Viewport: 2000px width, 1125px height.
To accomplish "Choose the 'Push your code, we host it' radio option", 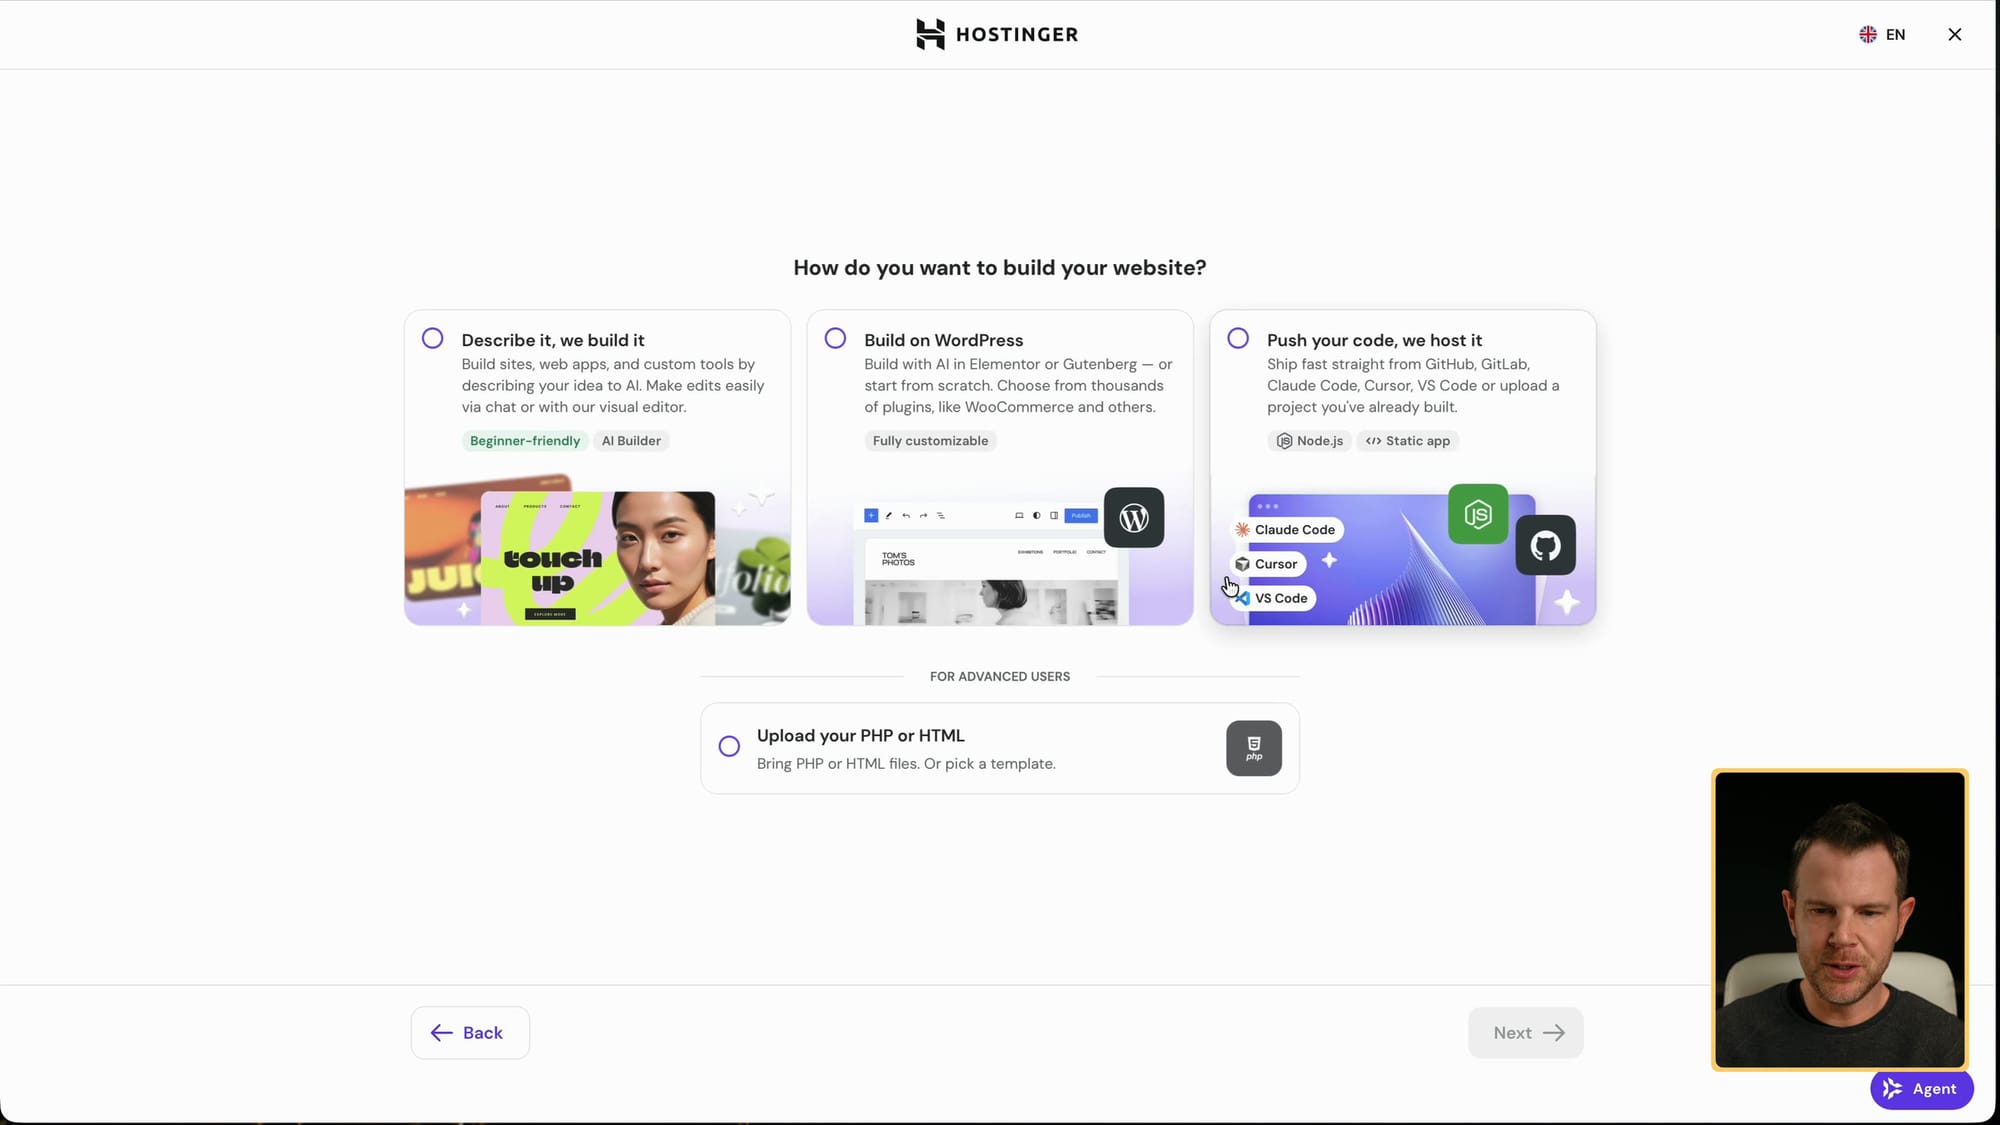I will tap(1238, 338).
